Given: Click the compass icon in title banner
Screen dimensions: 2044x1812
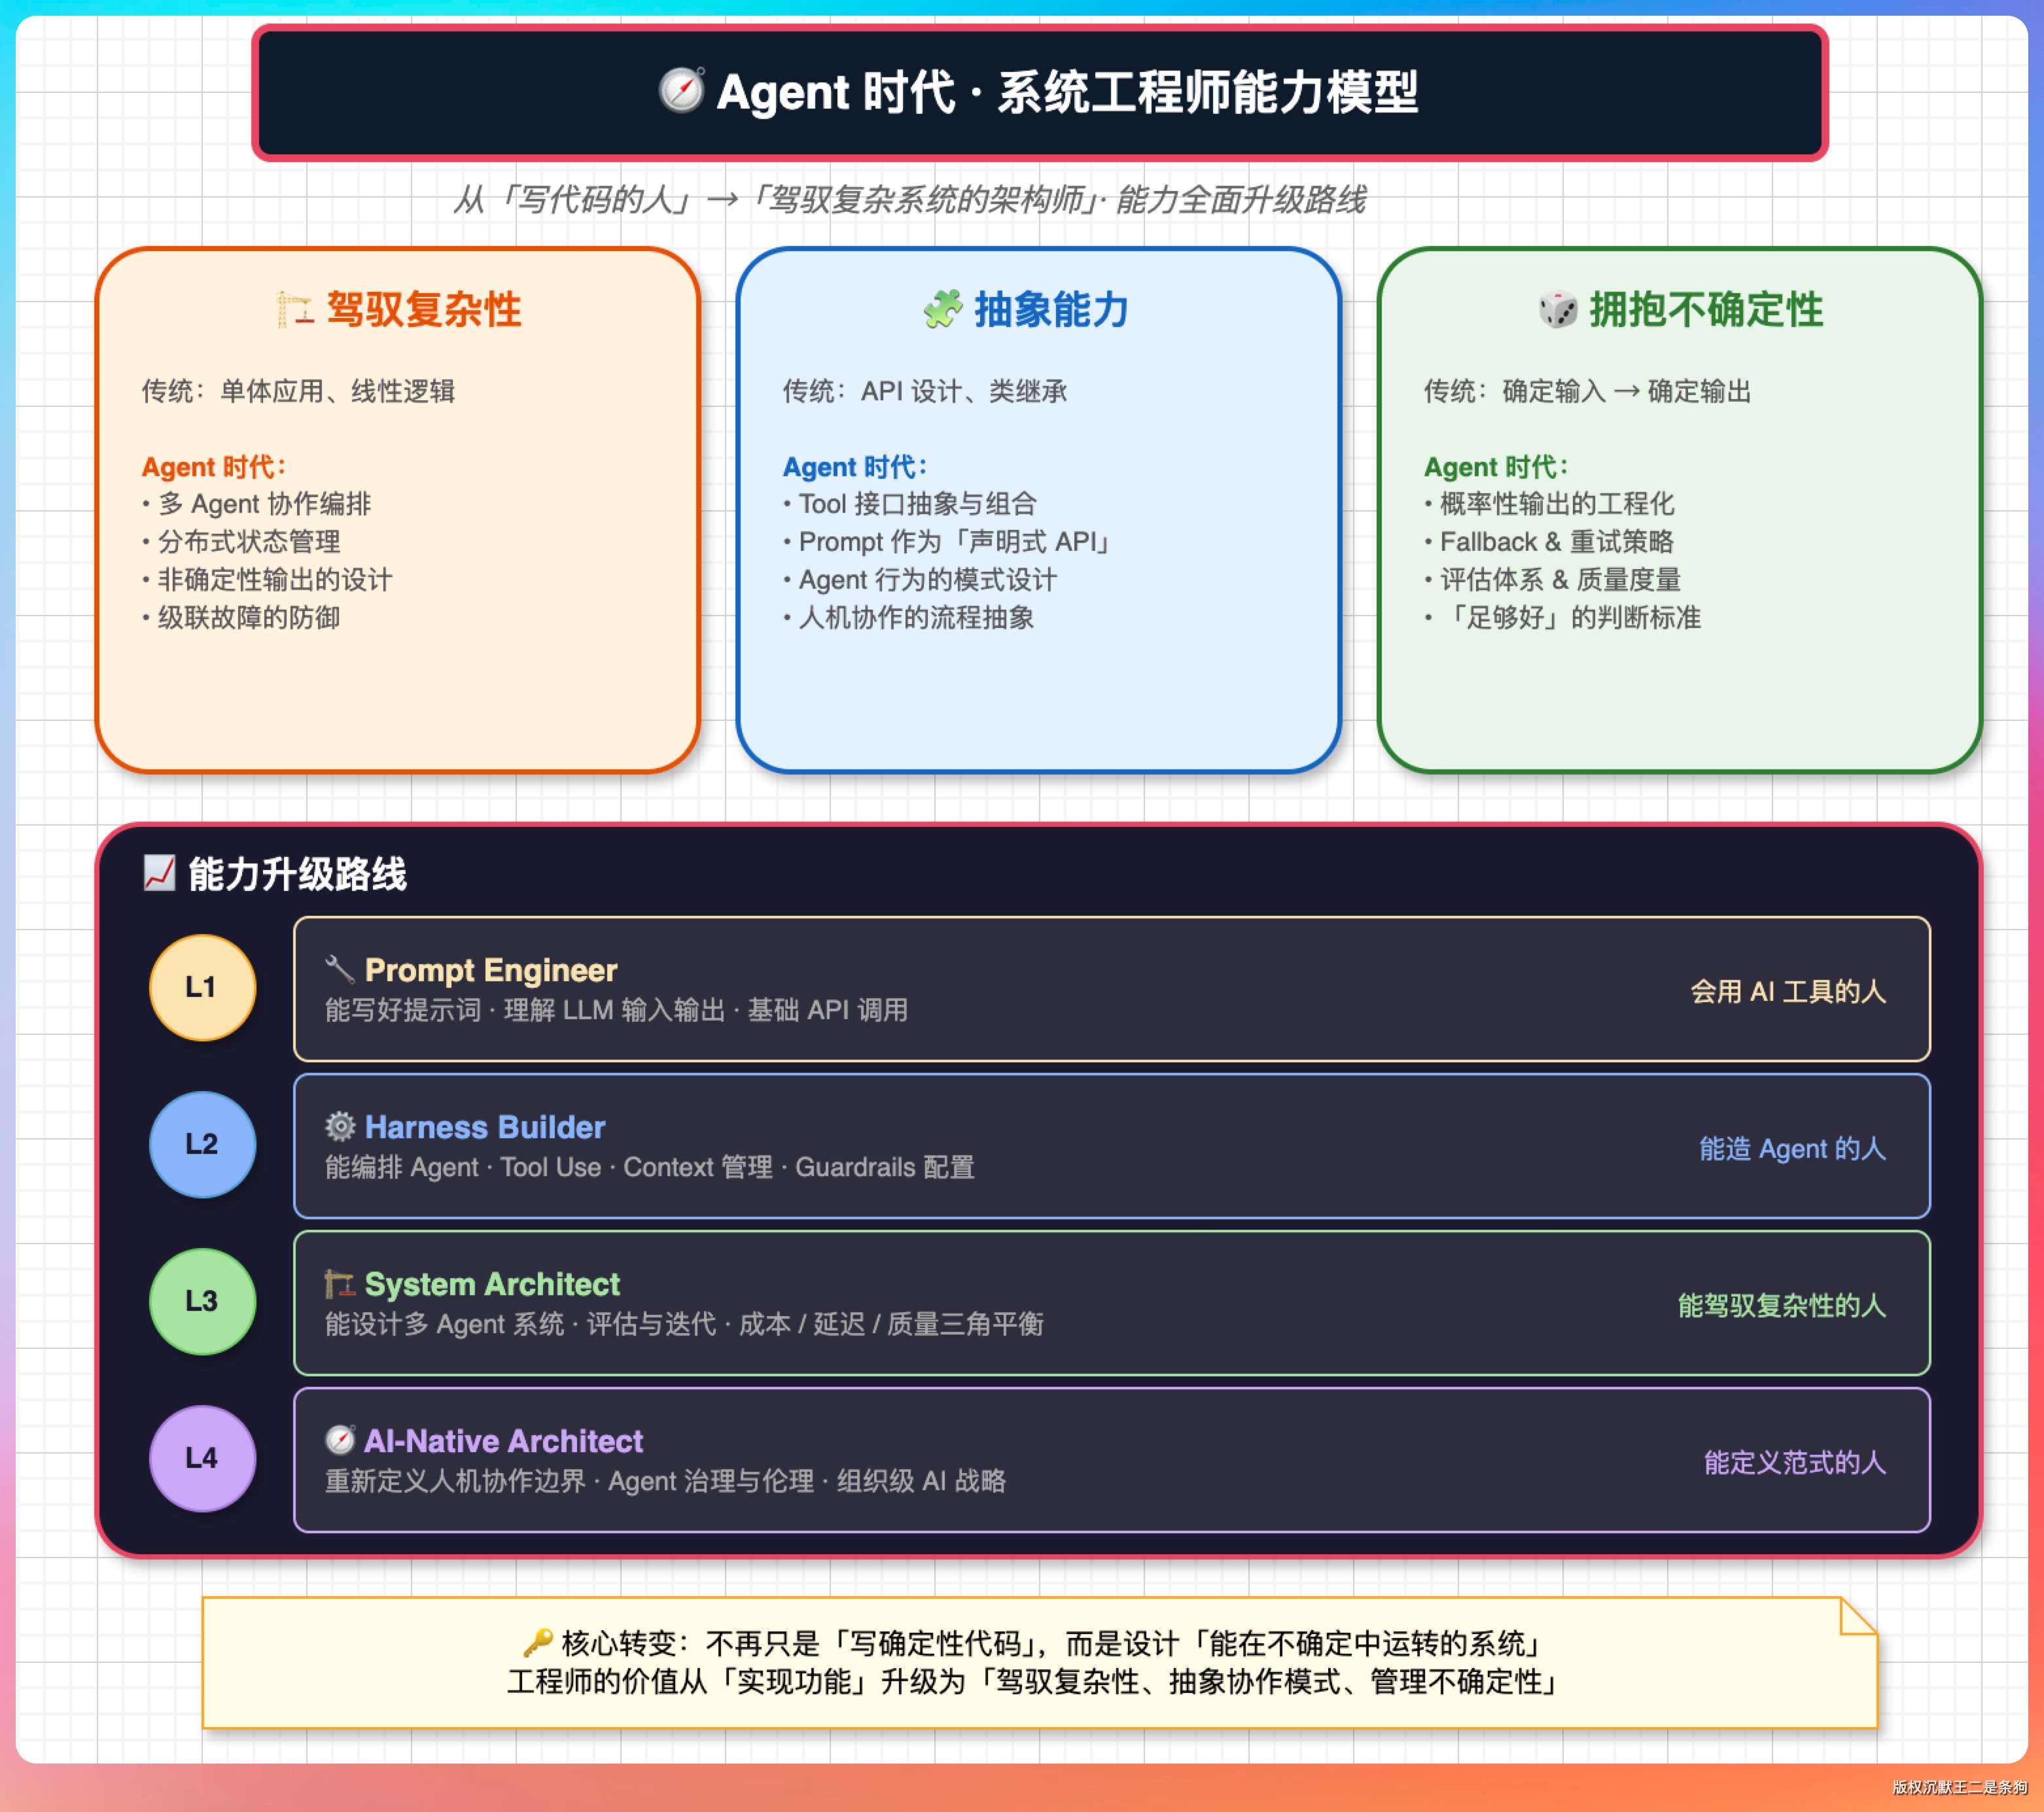Looking at the screenshot, I should [682, 91].
